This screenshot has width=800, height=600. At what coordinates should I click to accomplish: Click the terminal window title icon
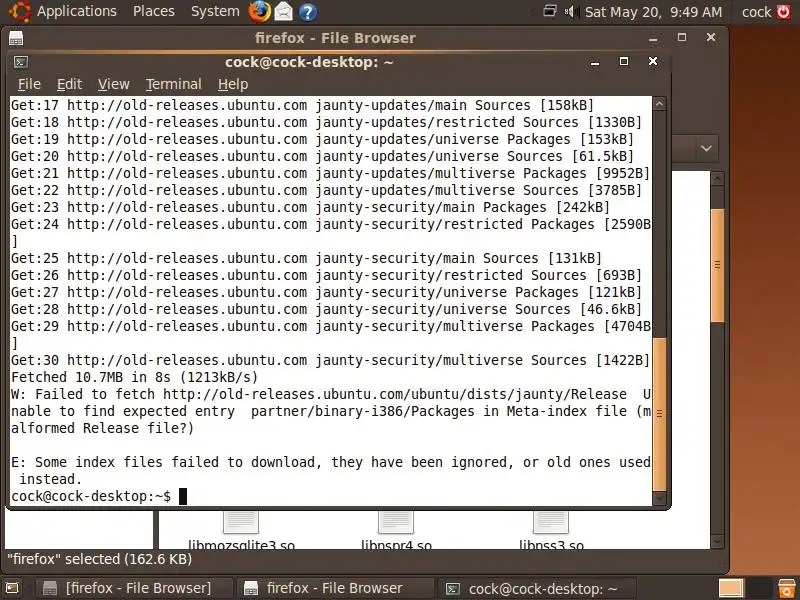(x=20, y=62)
